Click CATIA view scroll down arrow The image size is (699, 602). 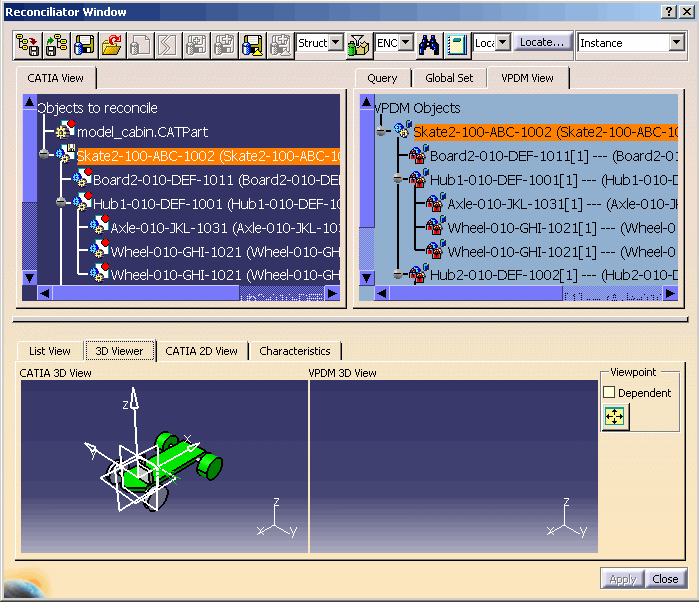pyautogui.click(x=29, y=278)
